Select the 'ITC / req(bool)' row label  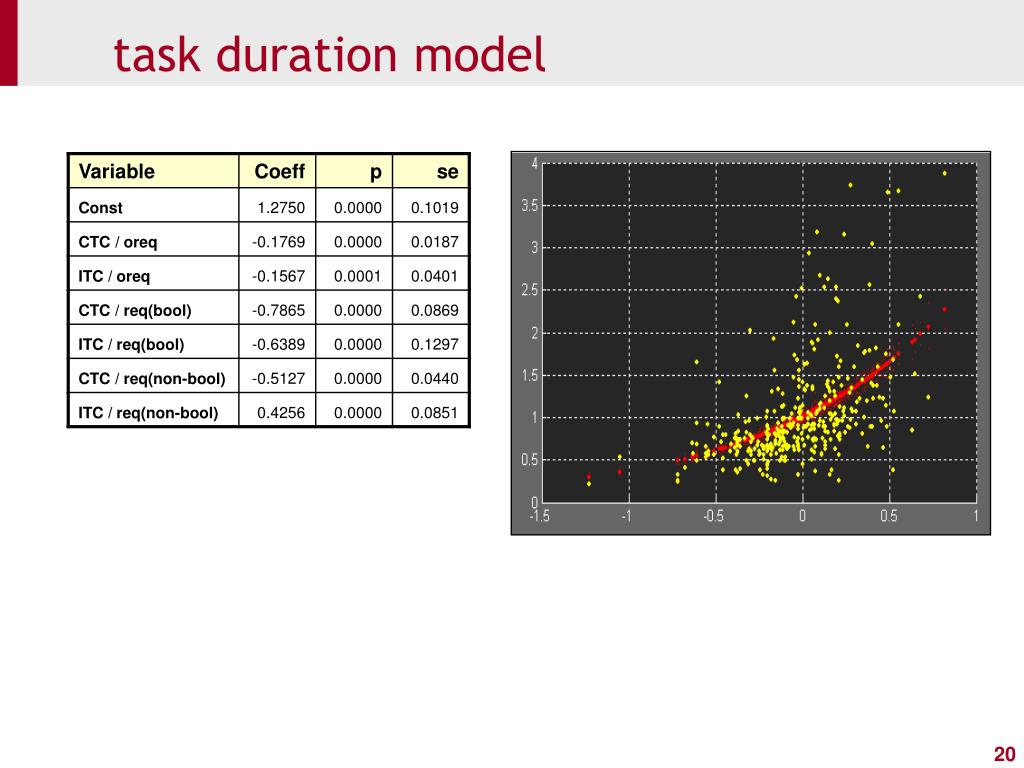pos(131,344)
